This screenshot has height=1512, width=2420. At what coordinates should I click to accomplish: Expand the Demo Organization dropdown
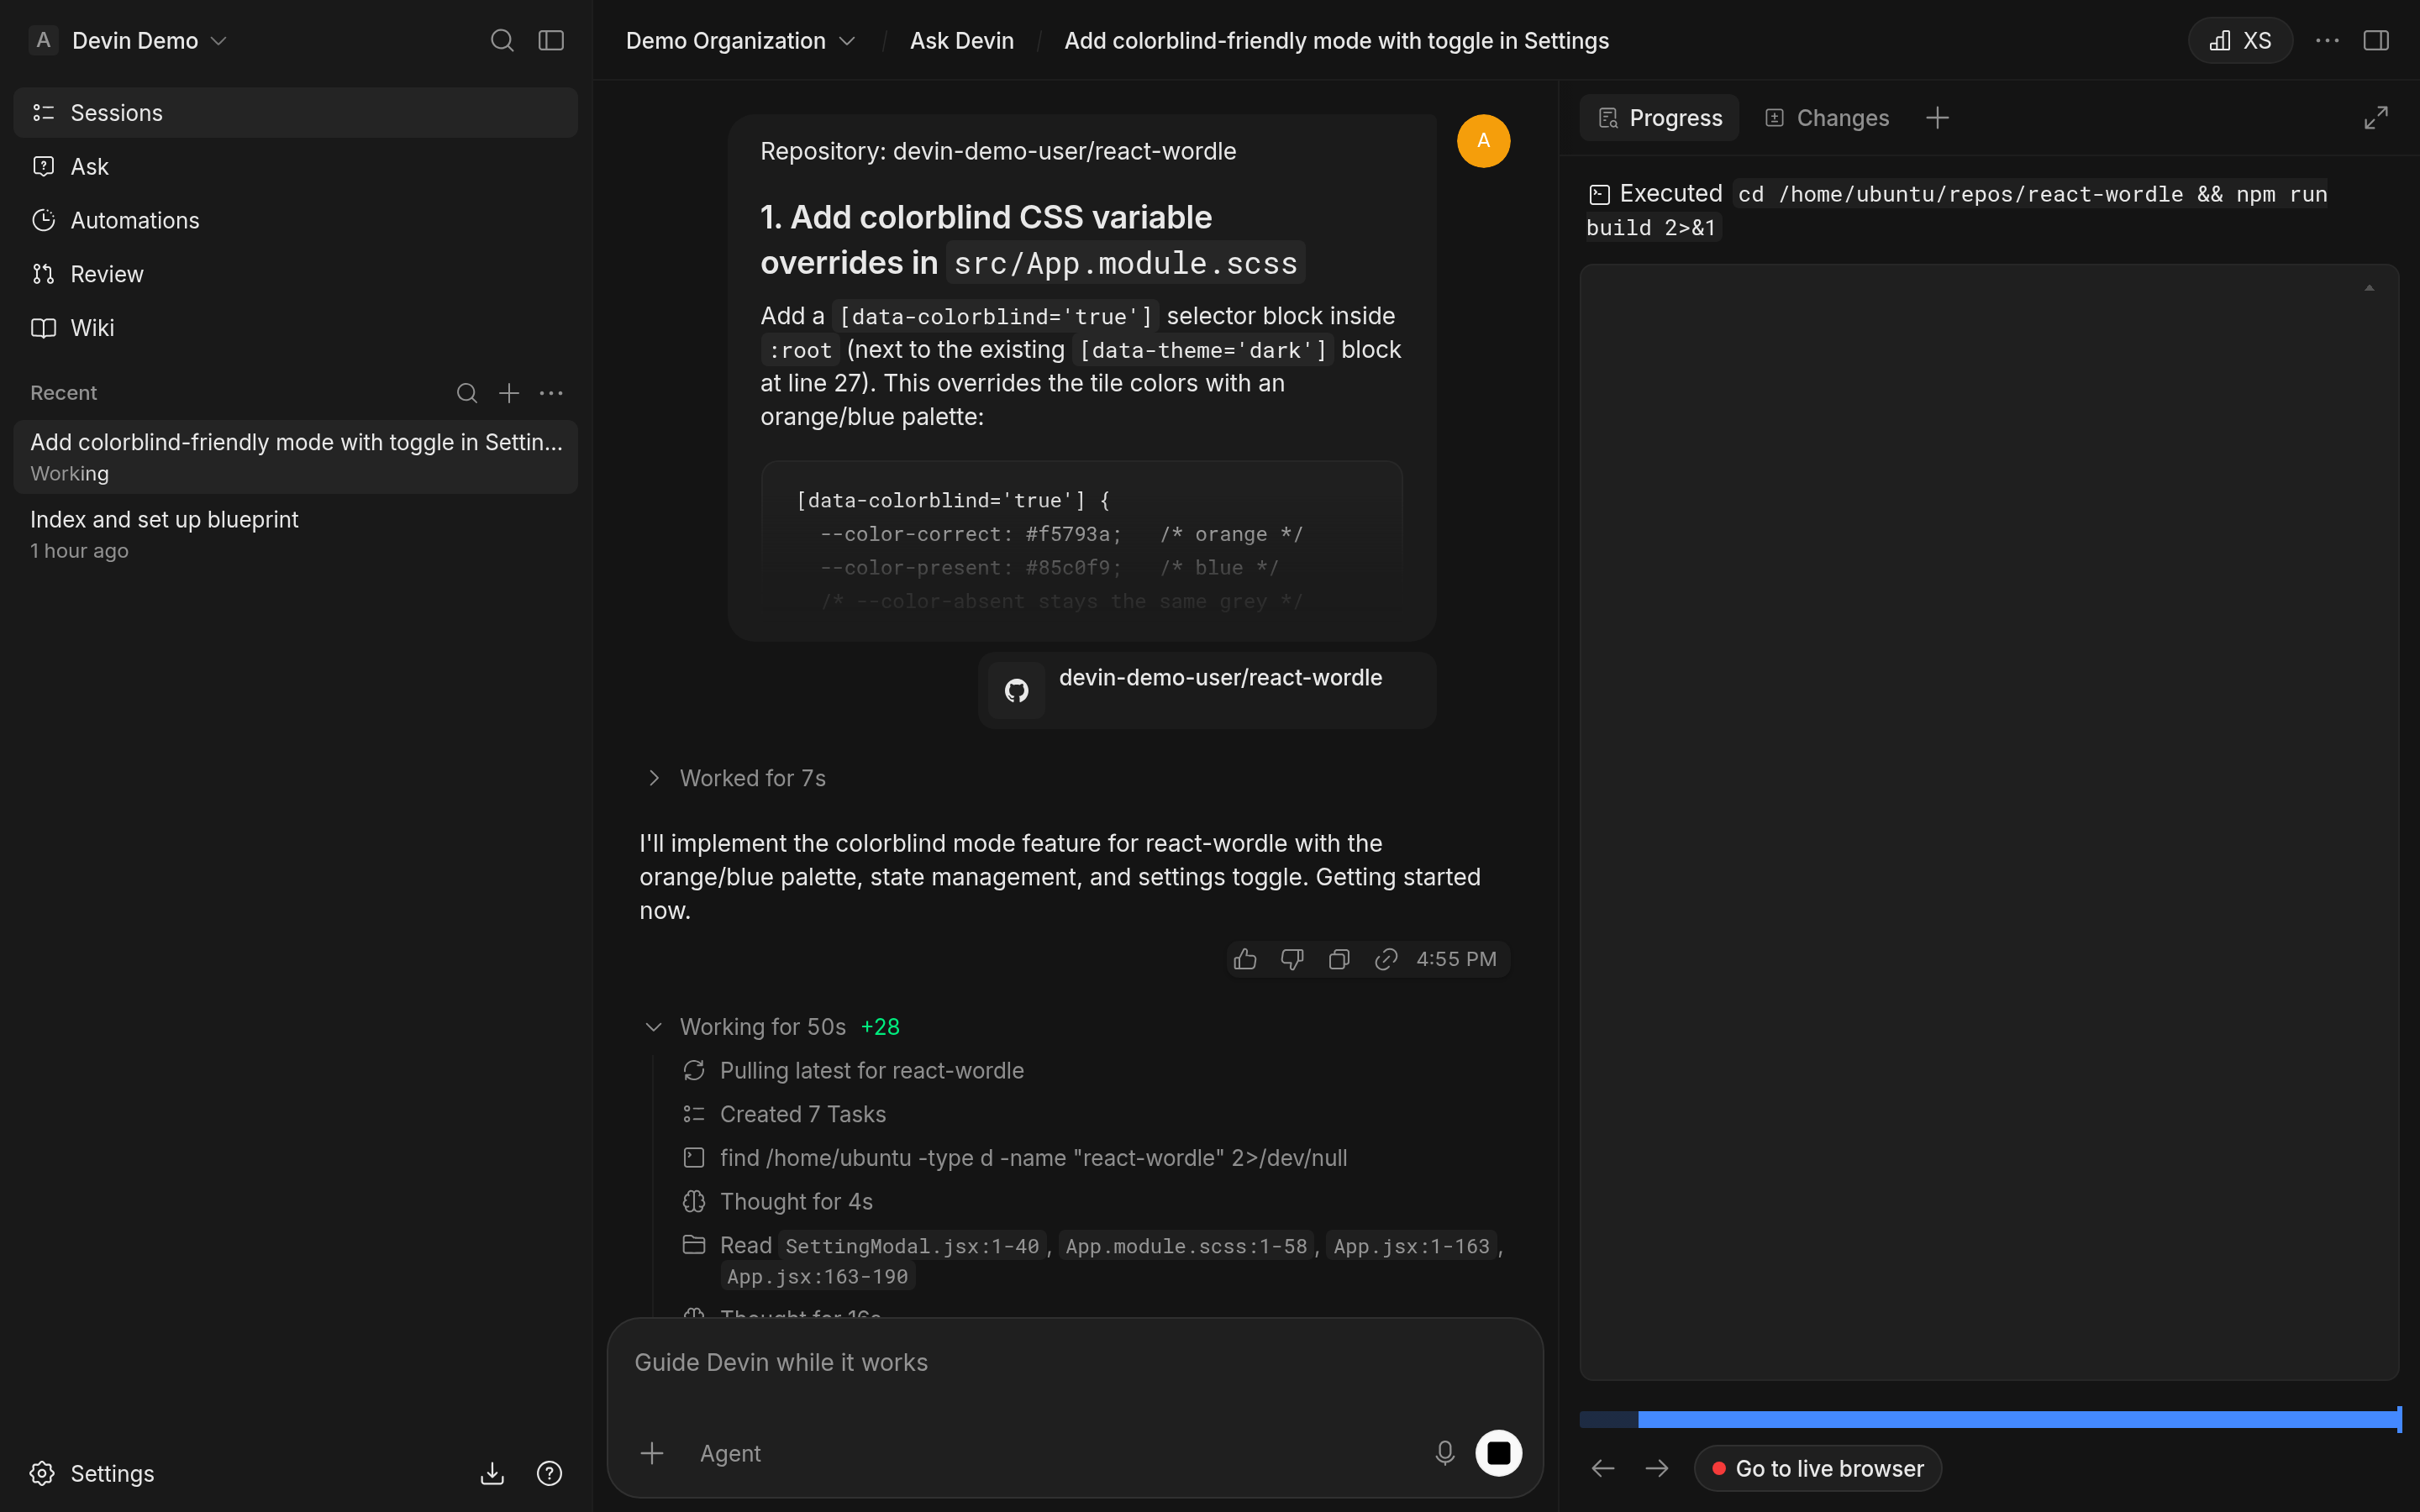tap(741, 40)
